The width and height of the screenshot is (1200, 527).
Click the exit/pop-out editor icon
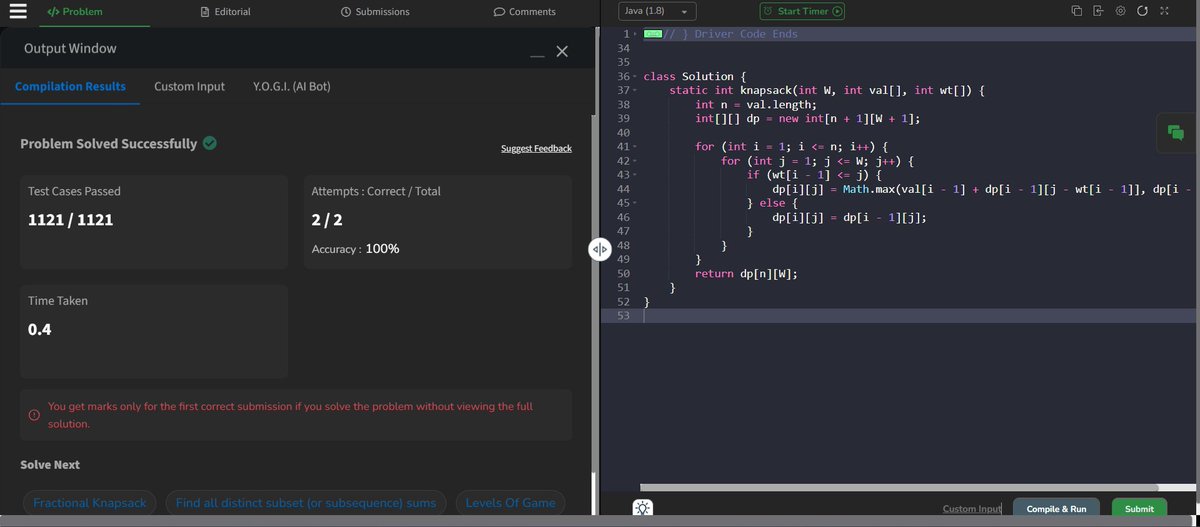click(1098, 11)
